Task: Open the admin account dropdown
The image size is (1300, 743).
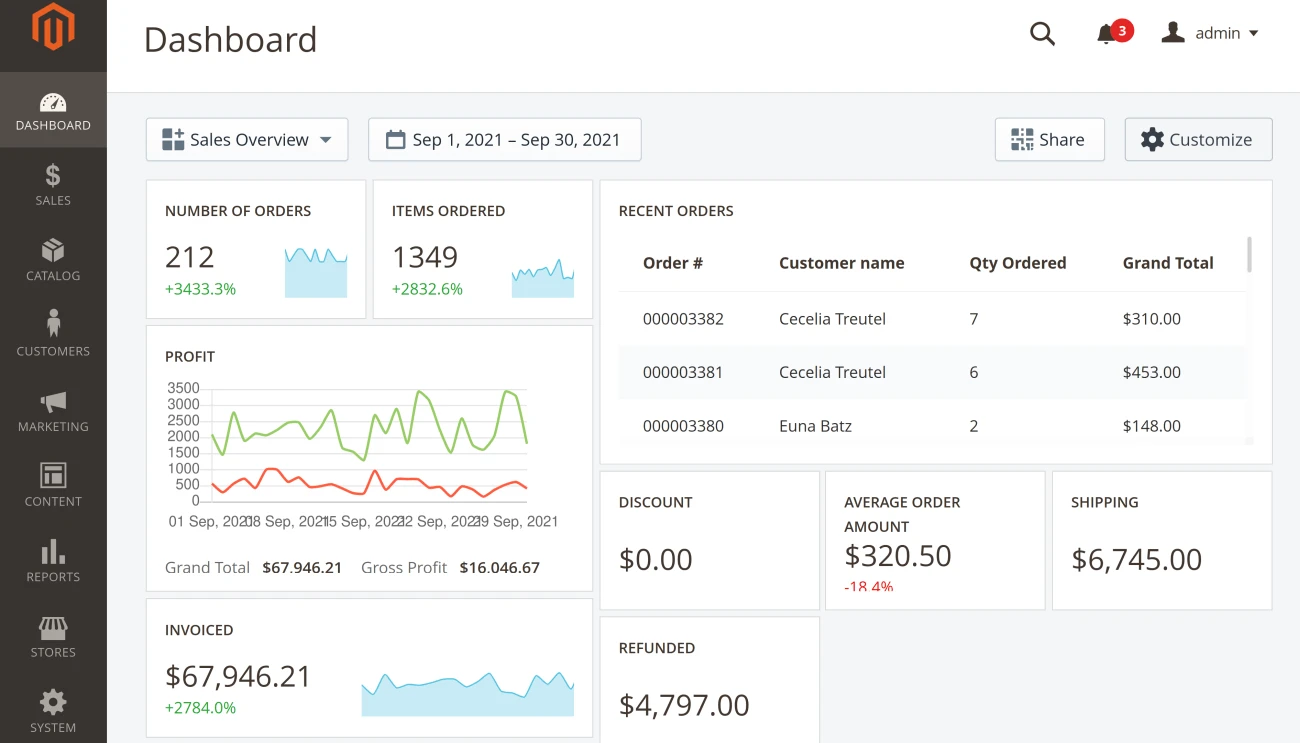Action: coord(1210,34)
